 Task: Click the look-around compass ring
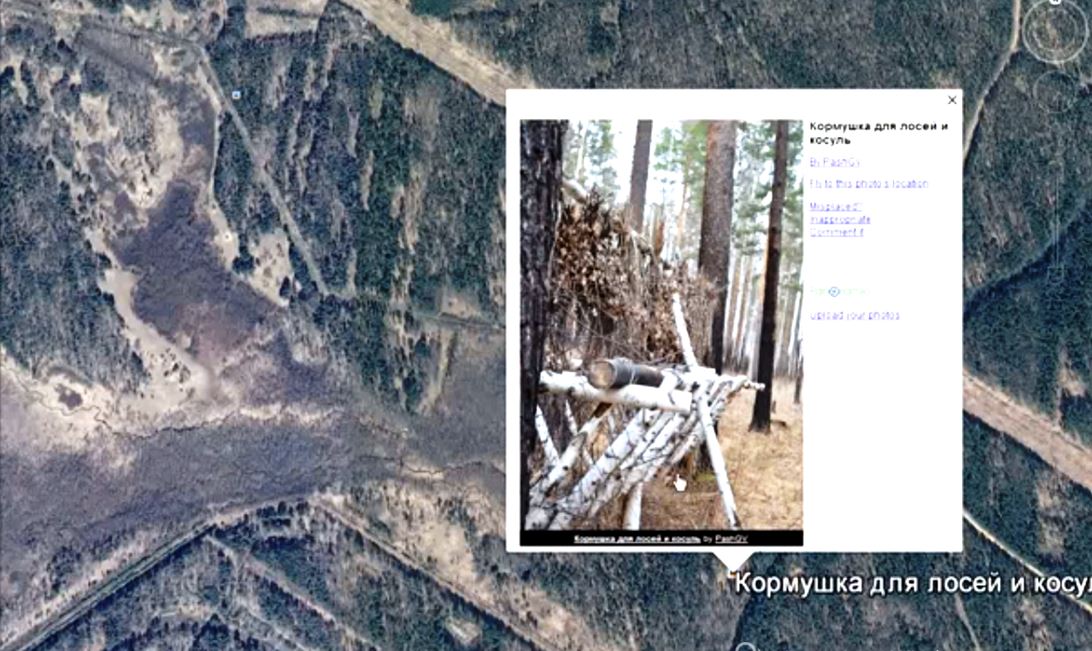point(1054,31)
